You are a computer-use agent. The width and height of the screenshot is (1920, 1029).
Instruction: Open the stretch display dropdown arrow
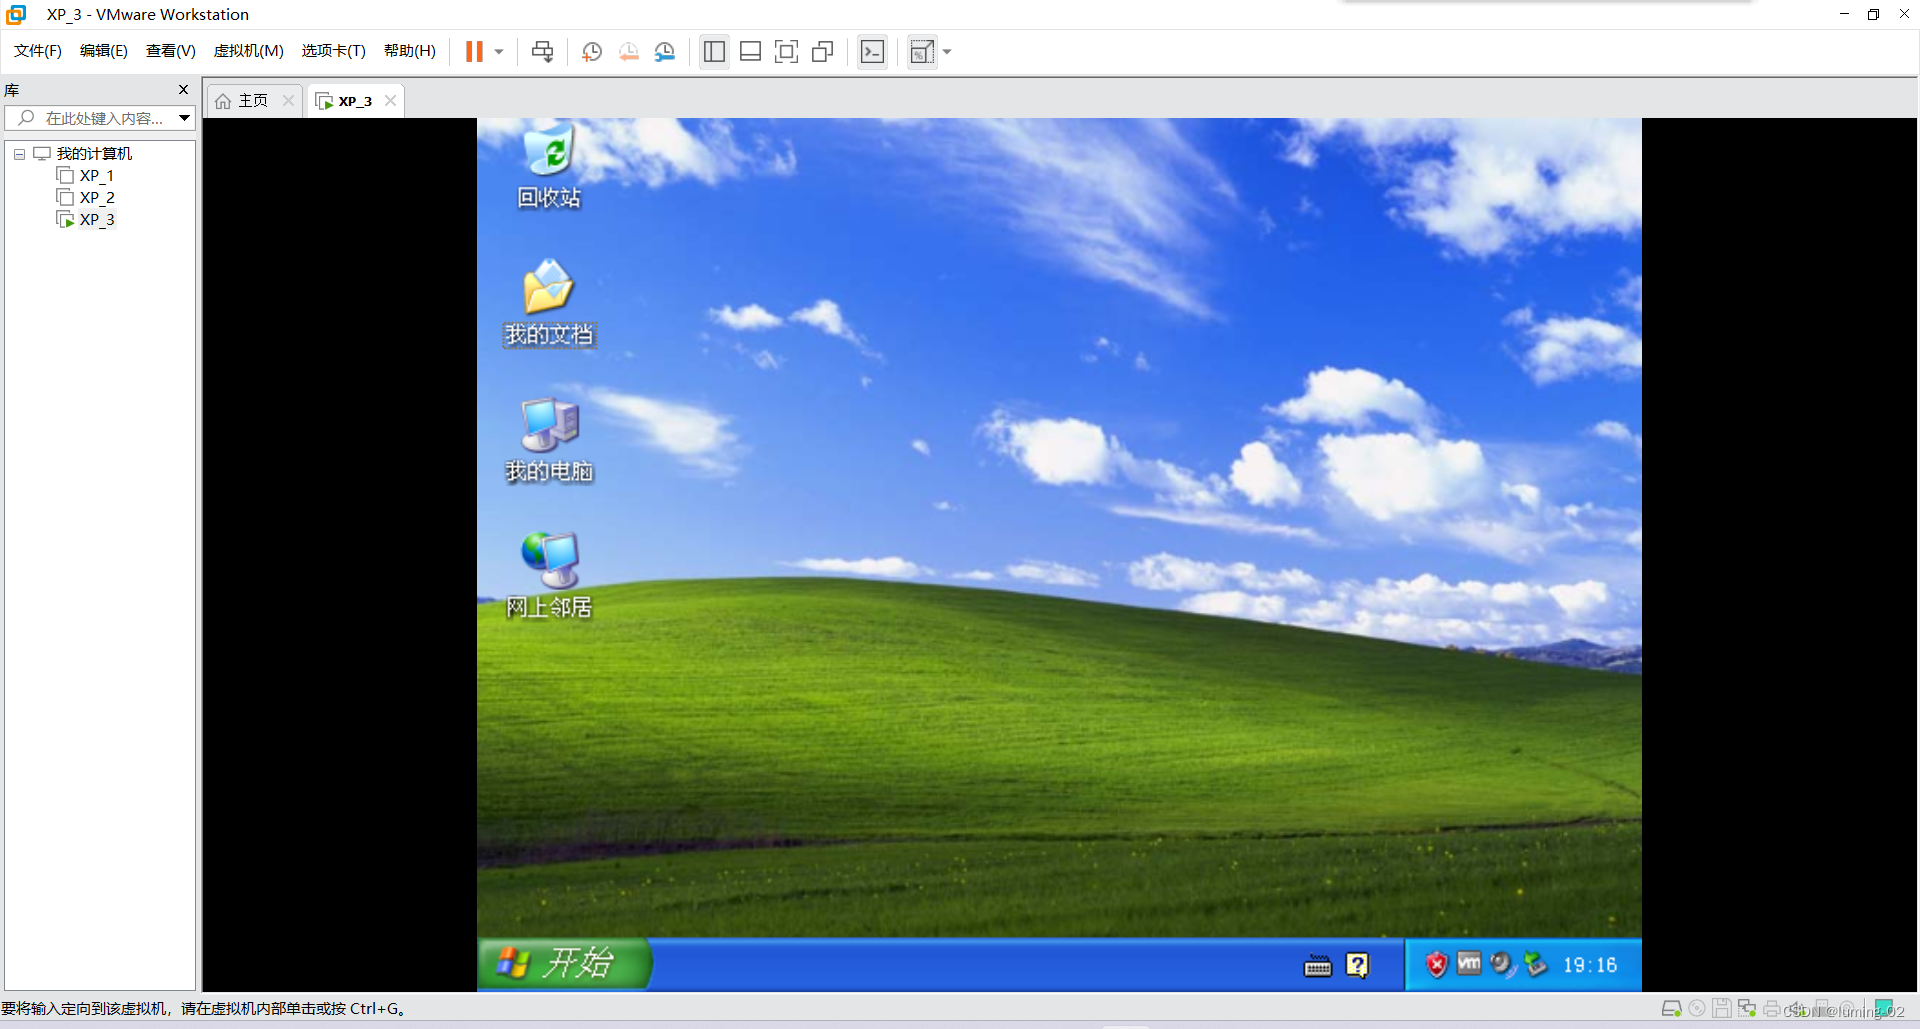947,52
